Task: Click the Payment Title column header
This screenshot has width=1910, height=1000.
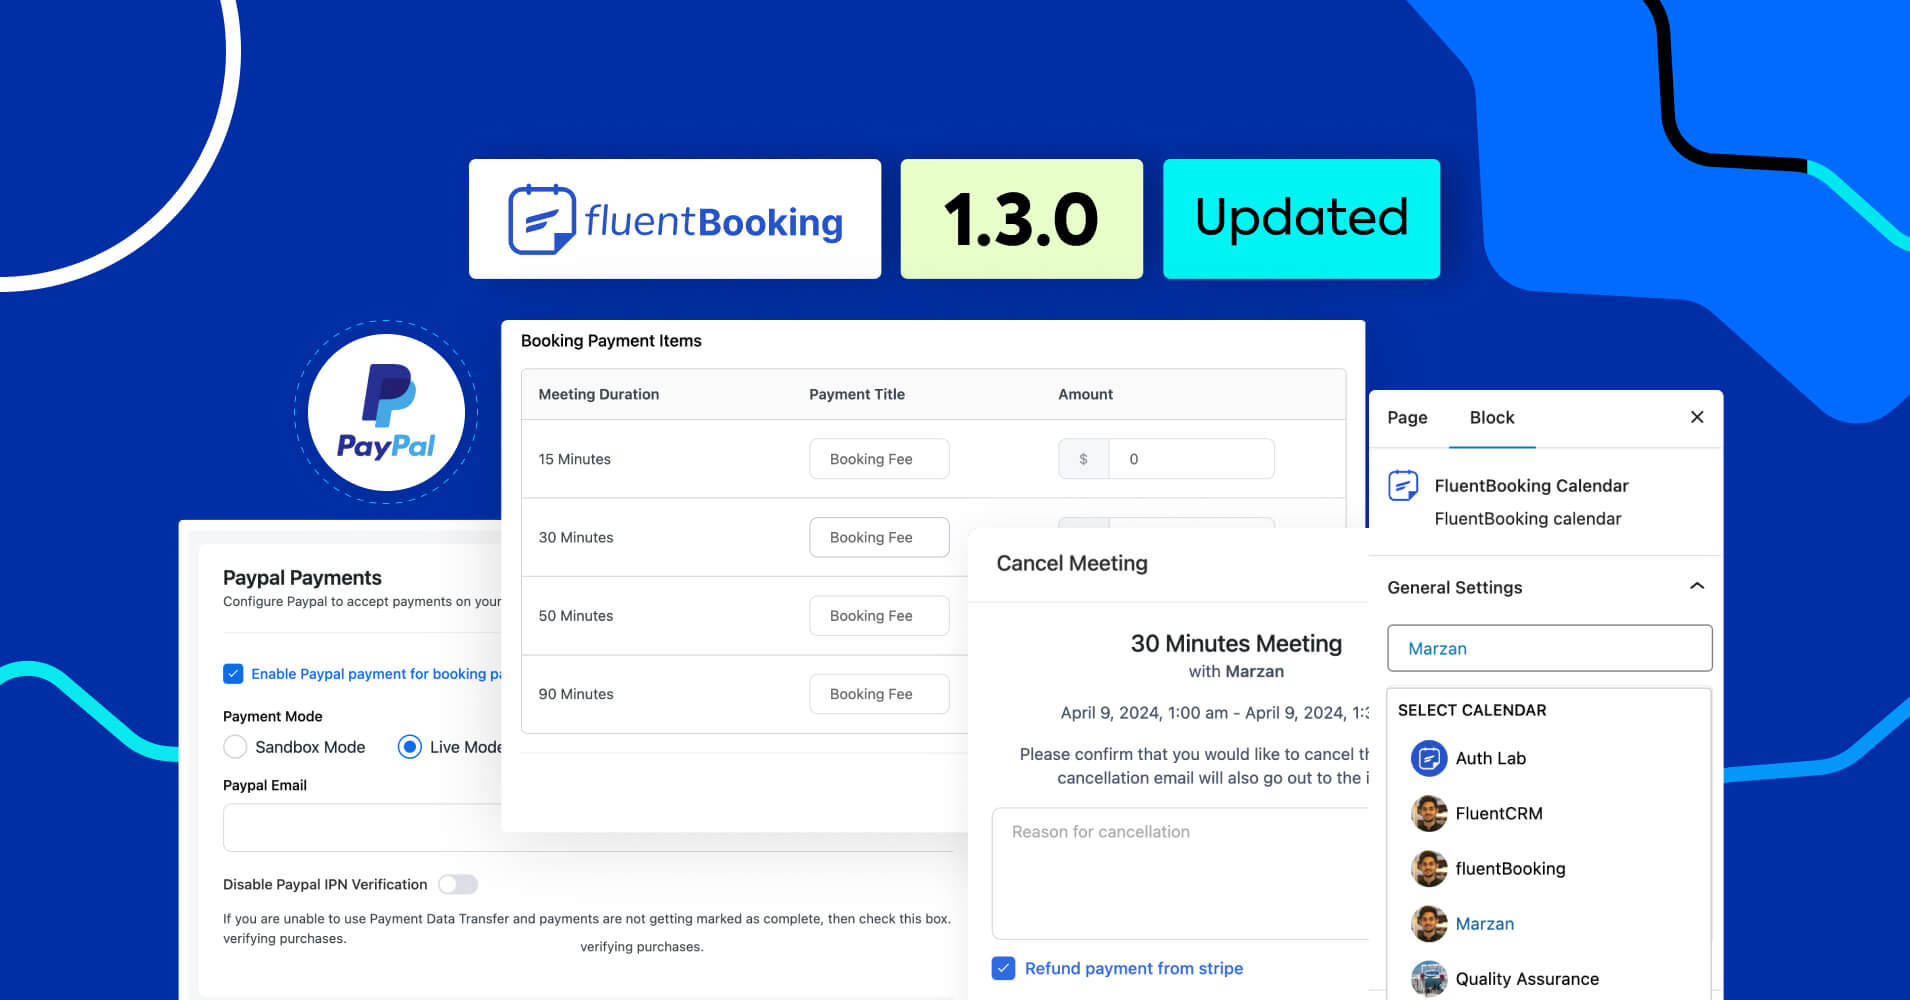Action: click(x=857, y=394)
